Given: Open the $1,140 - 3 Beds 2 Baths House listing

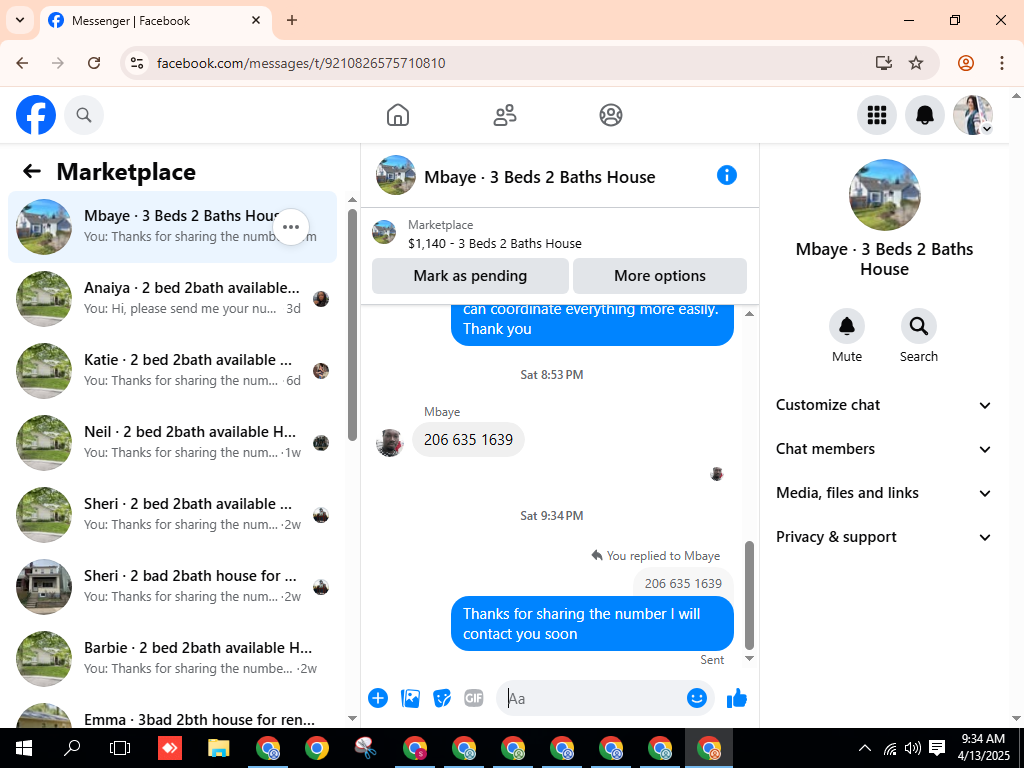Looking at the screenshot, I should [x=494, y=244].
